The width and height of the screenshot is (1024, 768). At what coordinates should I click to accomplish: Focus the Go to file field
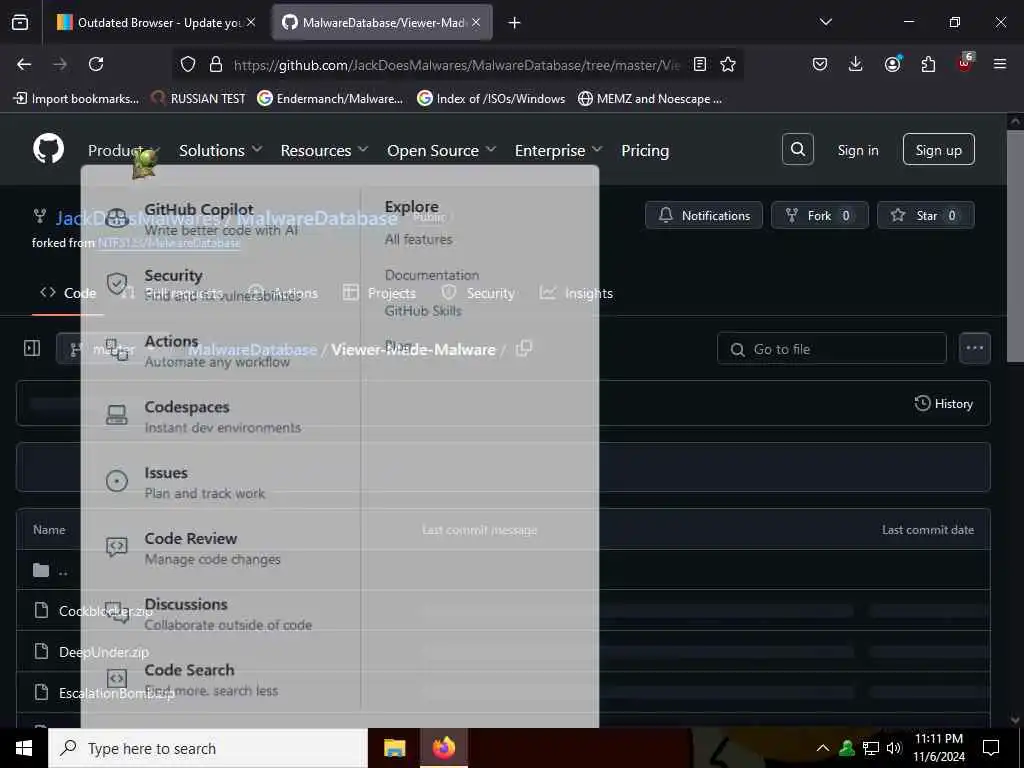(831, 349)
